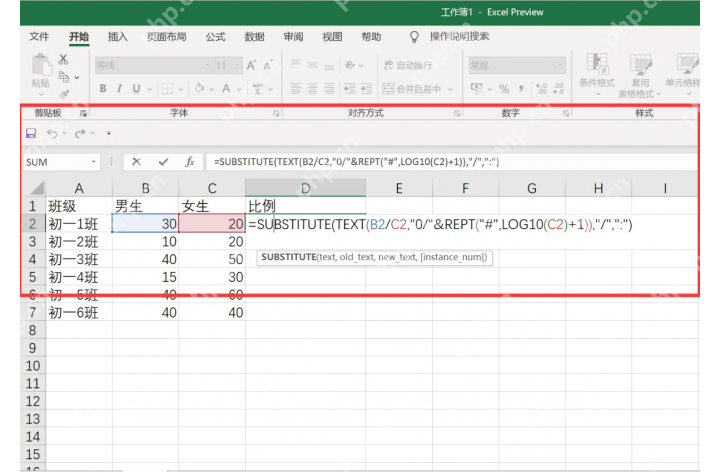
Task: Open the Clipboard (剪贴板) dialog launcher
Action: 84,113
